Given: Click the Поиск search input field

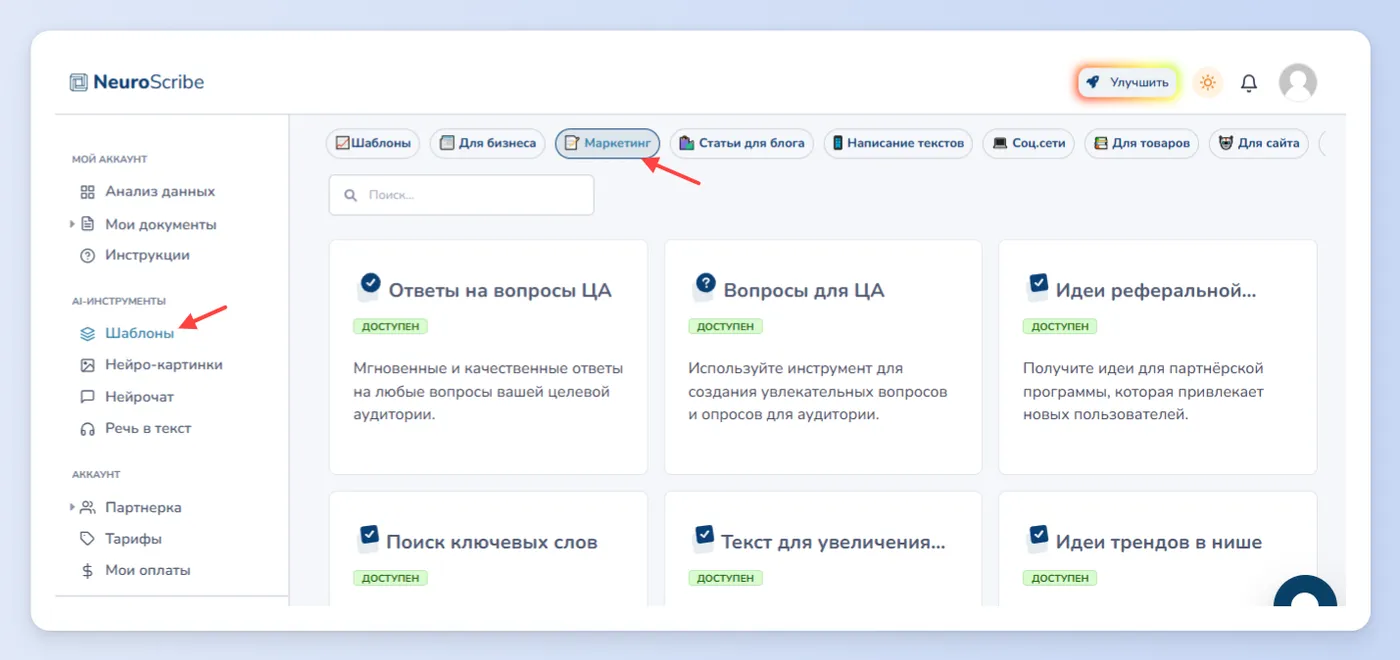Looking at the screenshot, I should pyautogui.click(x=461, y=195).
